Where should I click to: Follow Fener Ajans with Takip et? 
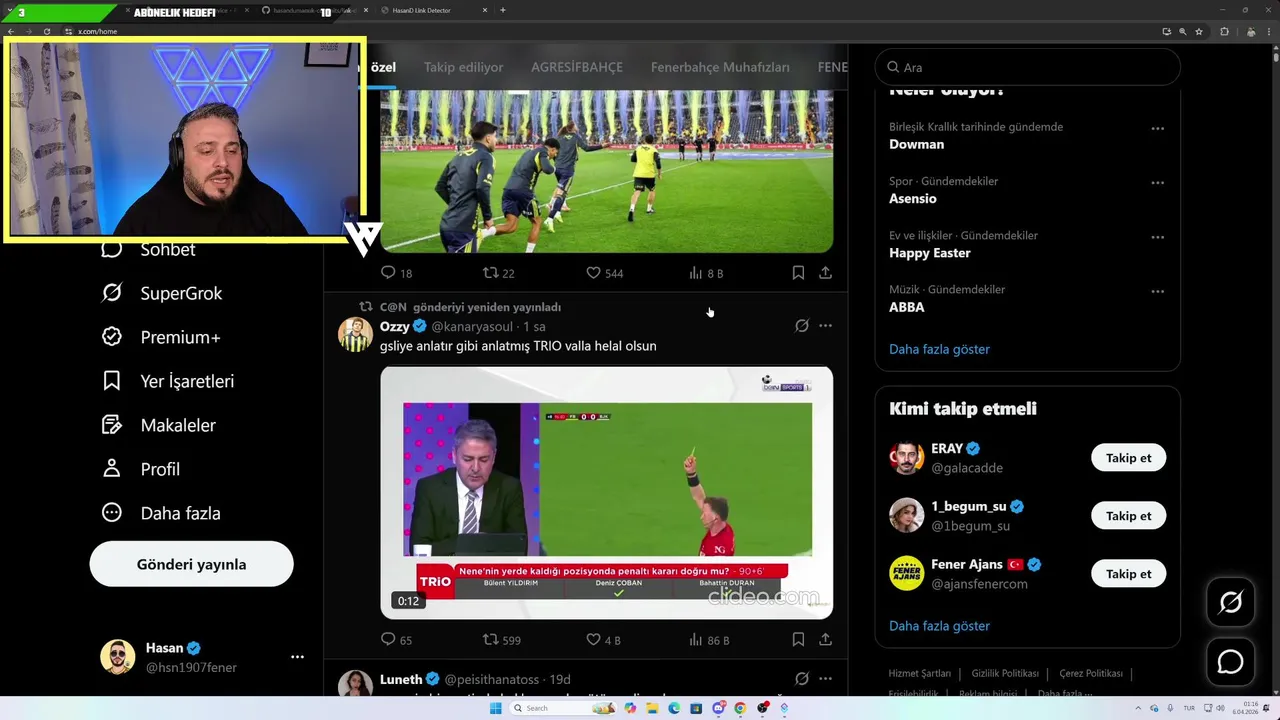click(1128, 574)
